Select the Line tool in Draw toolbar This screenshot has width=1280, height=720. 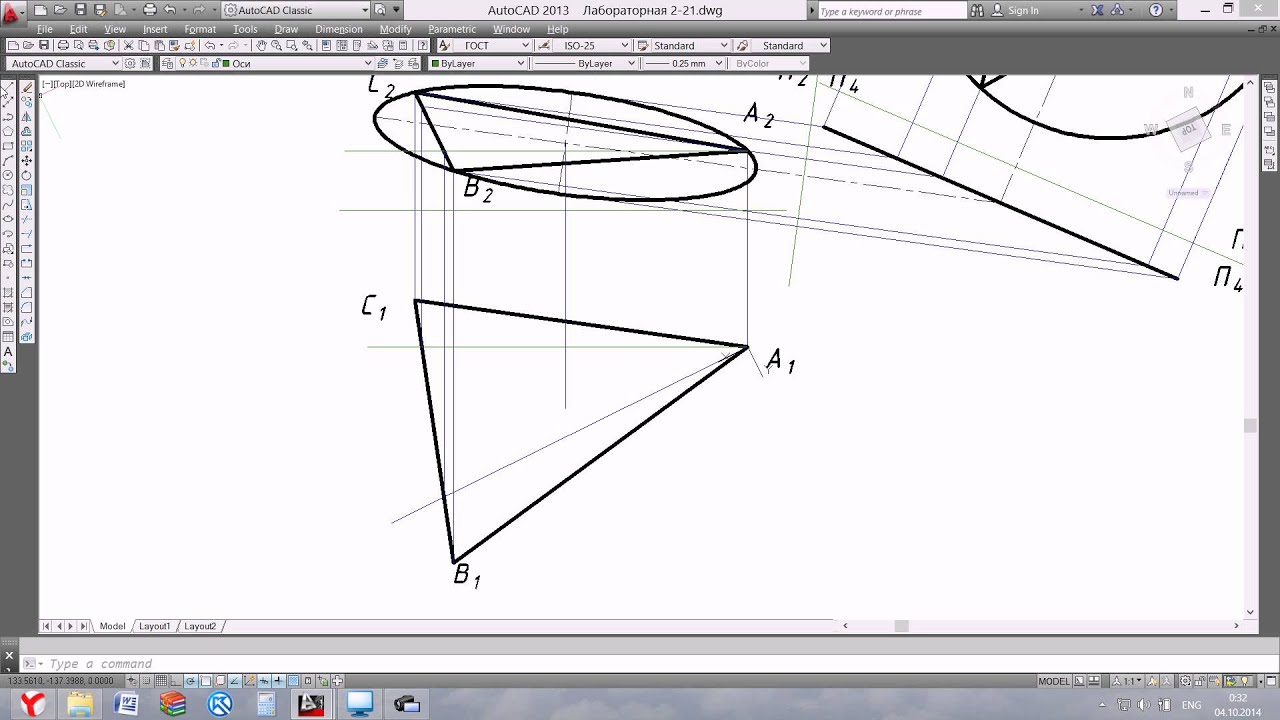point(8,87)
